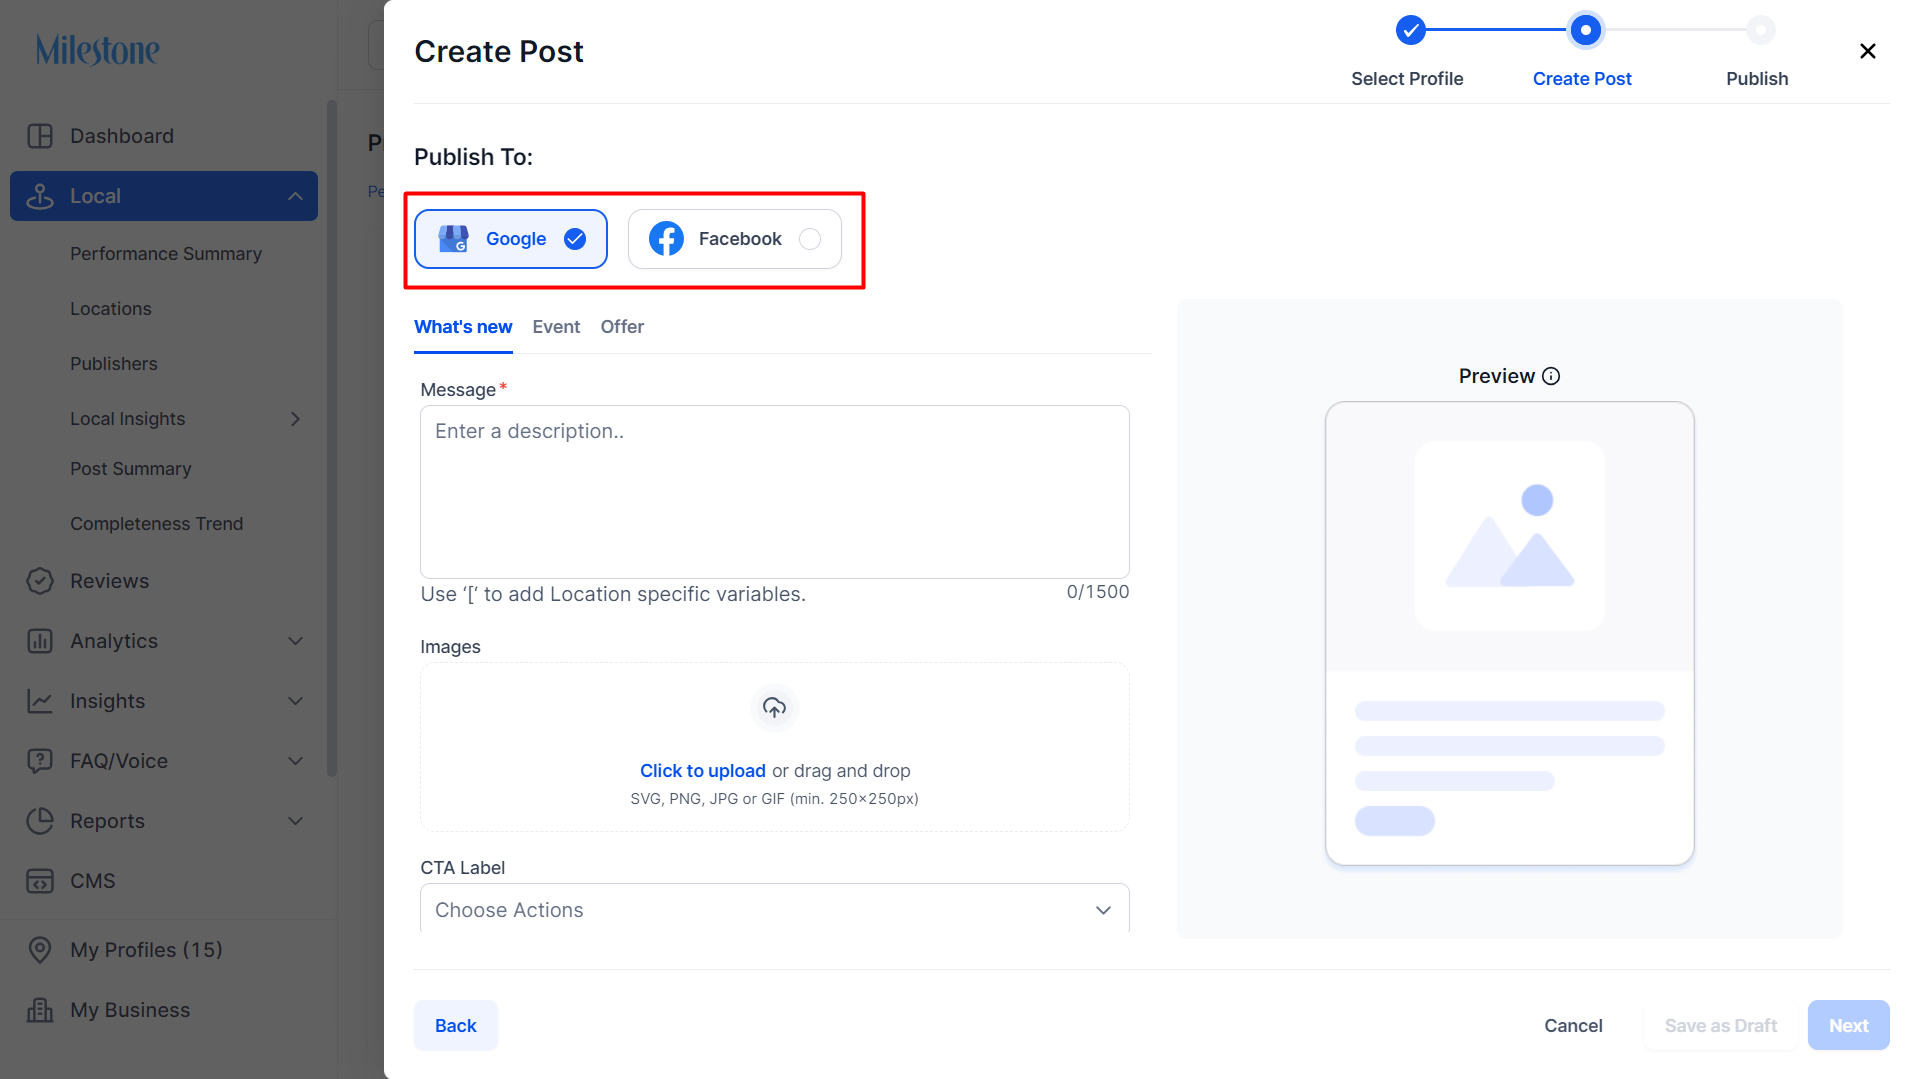
Task: Expand the Analytics menu chevron
Action: click(x=295, y=641)
